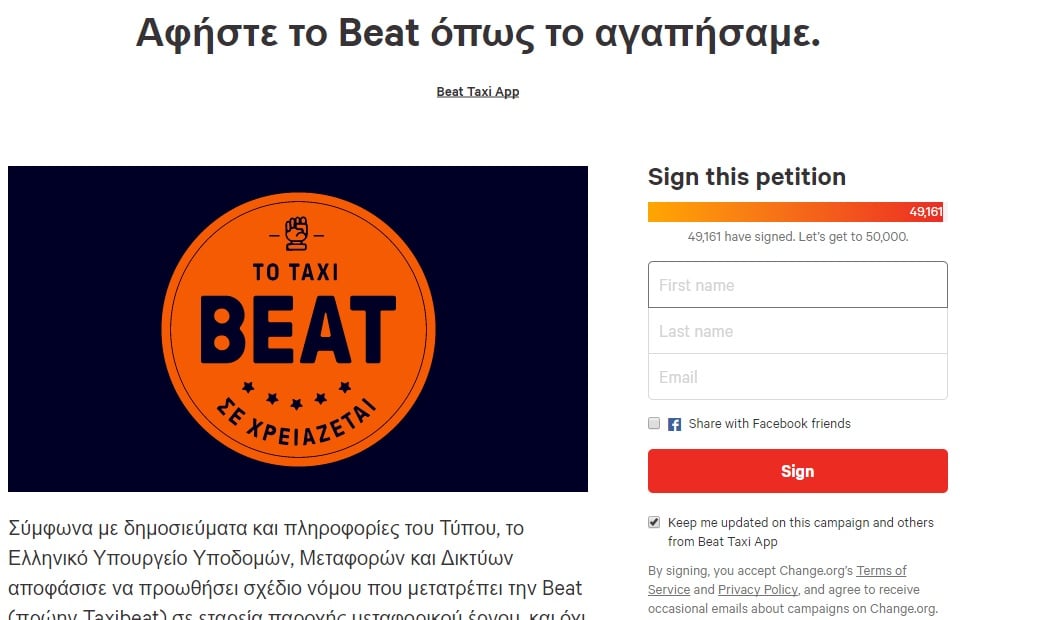Focus the Email input field
Image resolution: width=1048 pixels, height=620 pixels.
(x=797, y=377)
